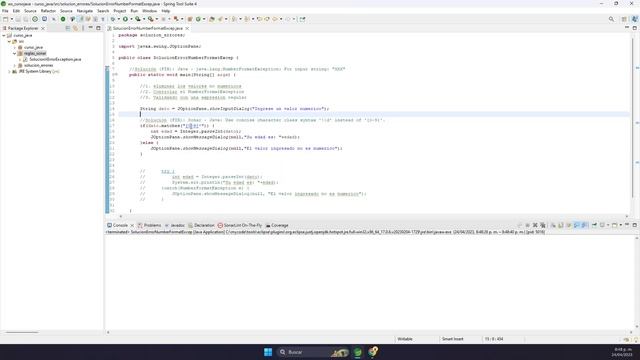Click the External Tools launch icon
Image resolution: width=640 pixels, height=360 pixels.
click(x=150, y=19)
